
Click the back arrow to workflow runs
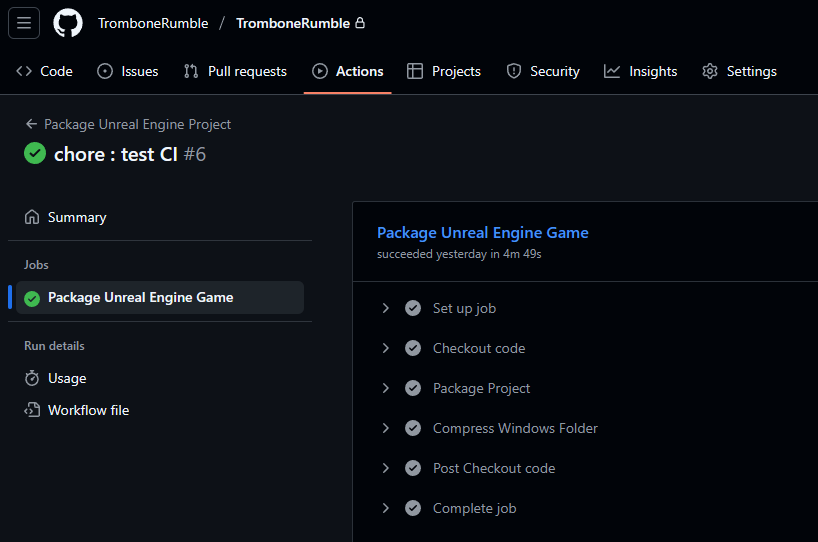[31, 124]
